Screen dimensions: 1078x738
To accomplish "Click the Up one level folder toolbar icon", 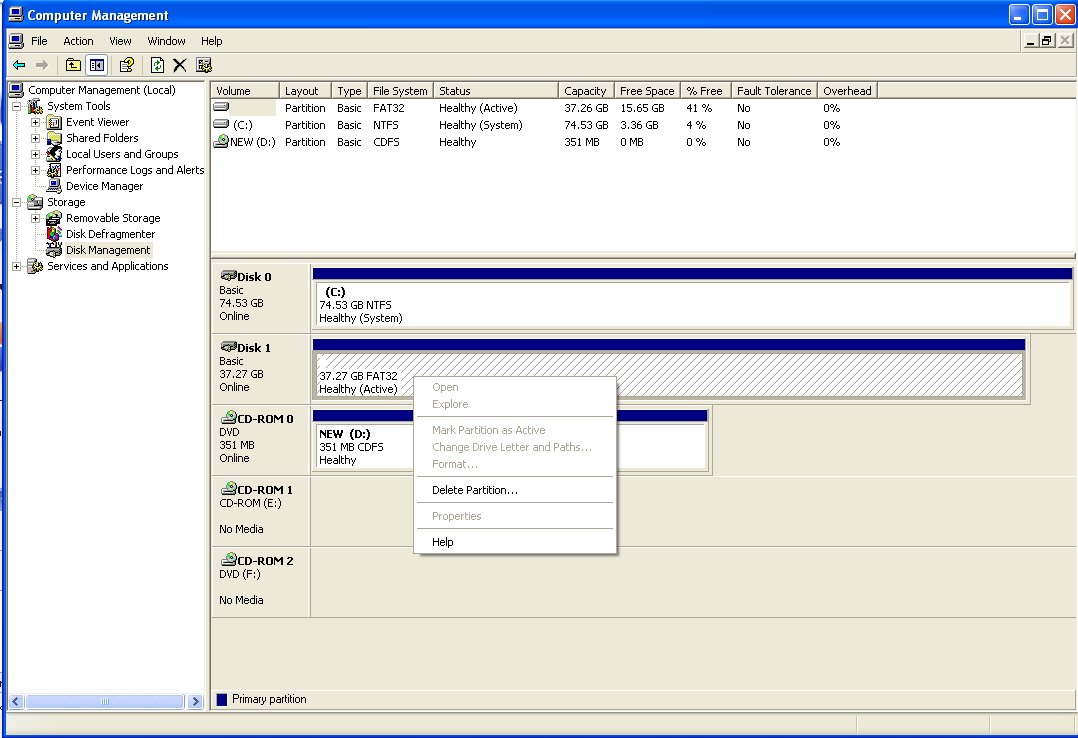I will 71,64.
